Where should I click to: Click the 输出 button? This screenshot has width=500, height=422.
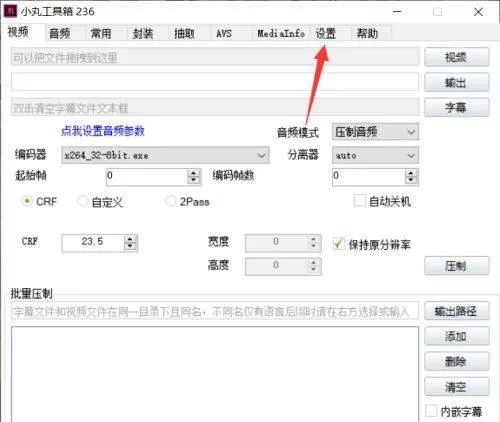coord(457,82)
